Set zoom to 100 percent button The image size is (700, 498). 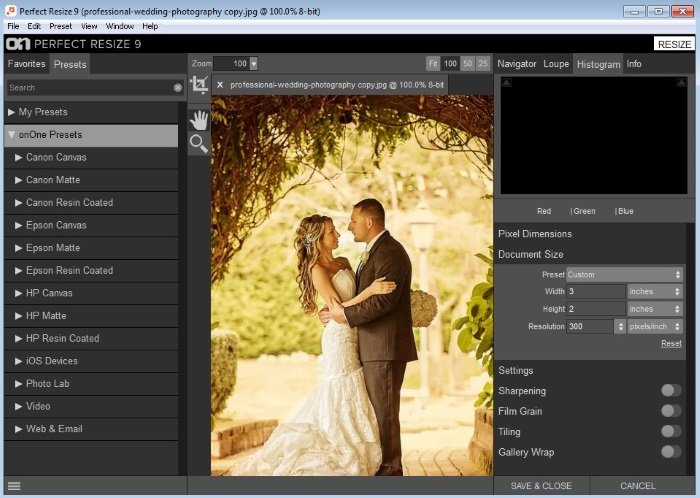(x=450, y=63)
